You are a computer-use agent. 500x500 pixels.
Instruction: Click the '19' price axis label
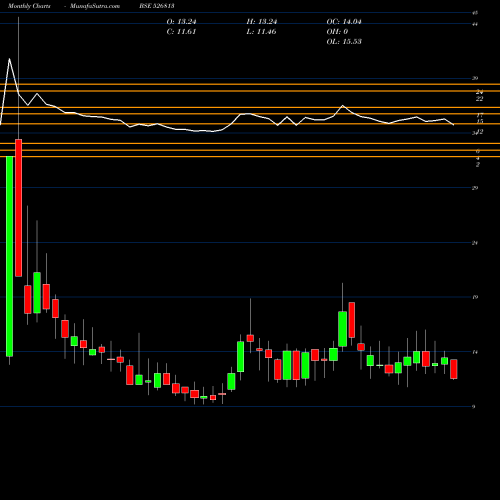475,297
